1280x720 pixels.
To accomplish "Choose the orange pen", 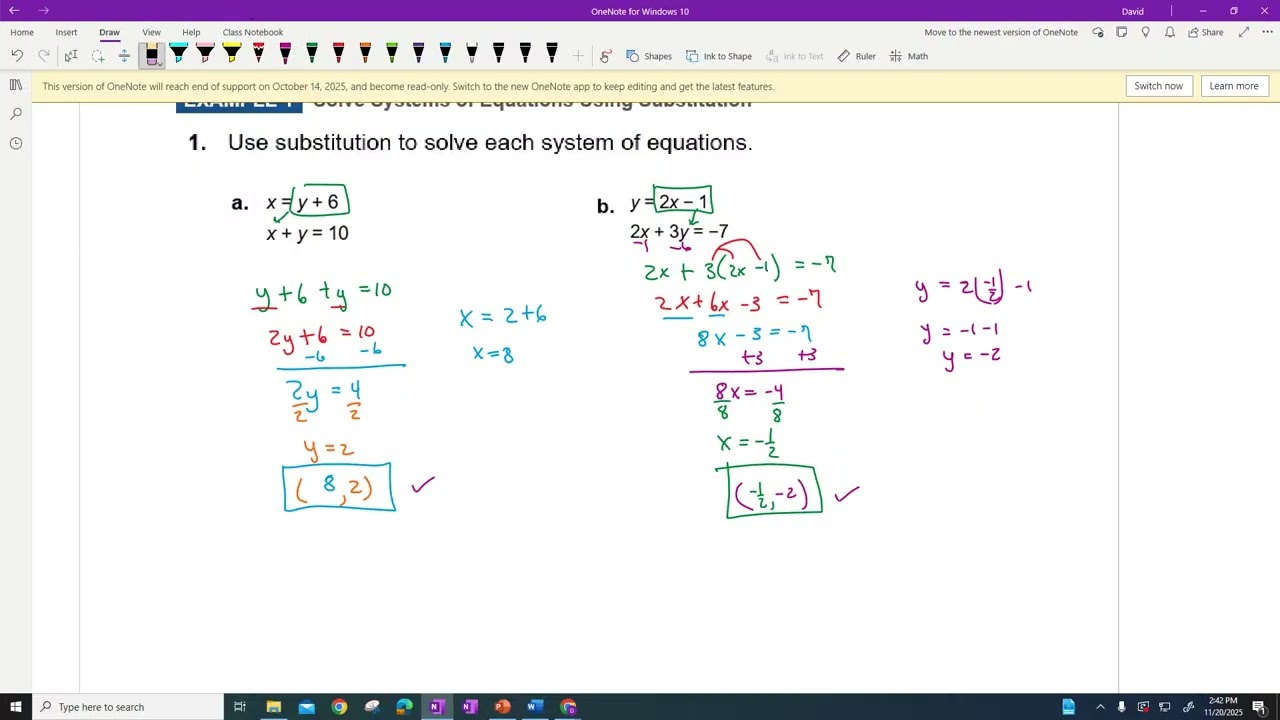I will point(365,53).
